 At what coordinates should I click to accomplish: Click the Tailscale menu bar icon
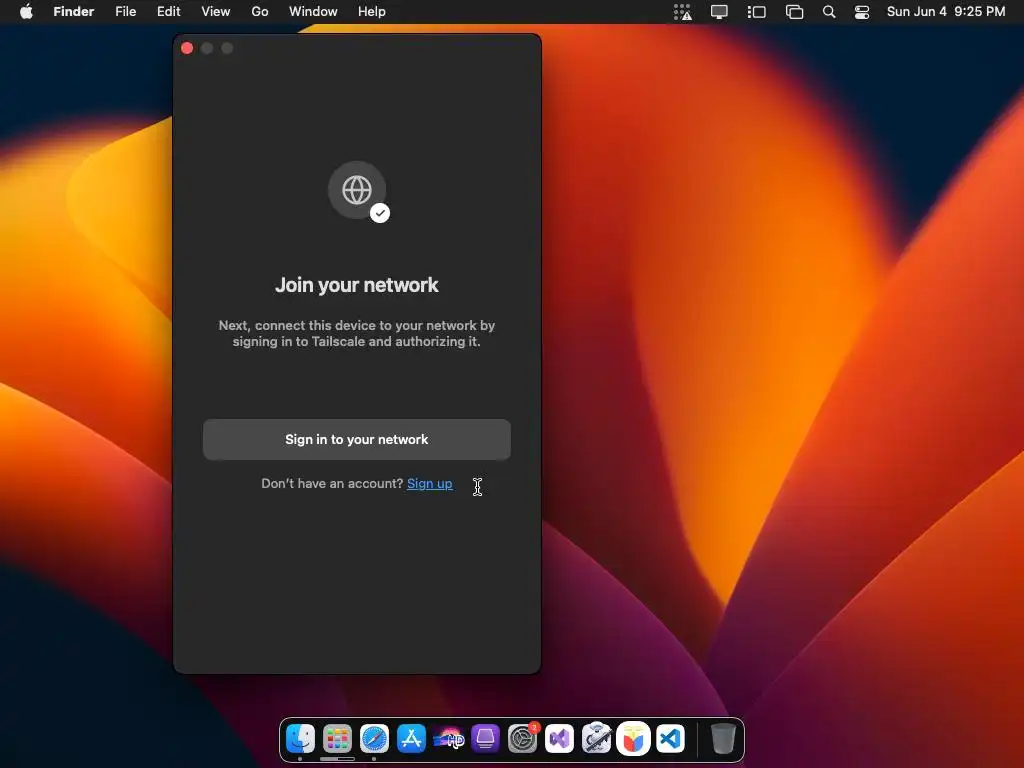tap(682, 12)
